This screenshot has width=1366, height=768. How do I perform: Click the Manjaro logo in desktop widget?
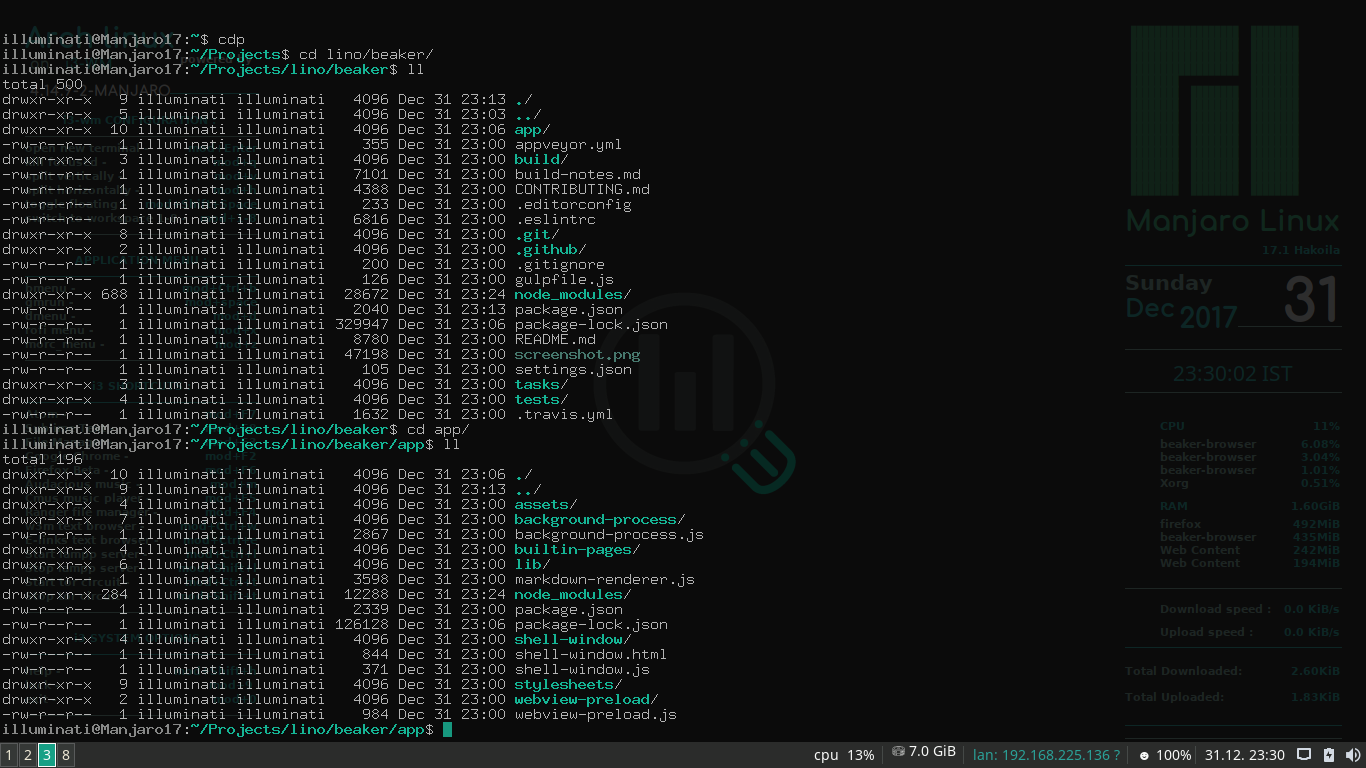coord(1214,110)
